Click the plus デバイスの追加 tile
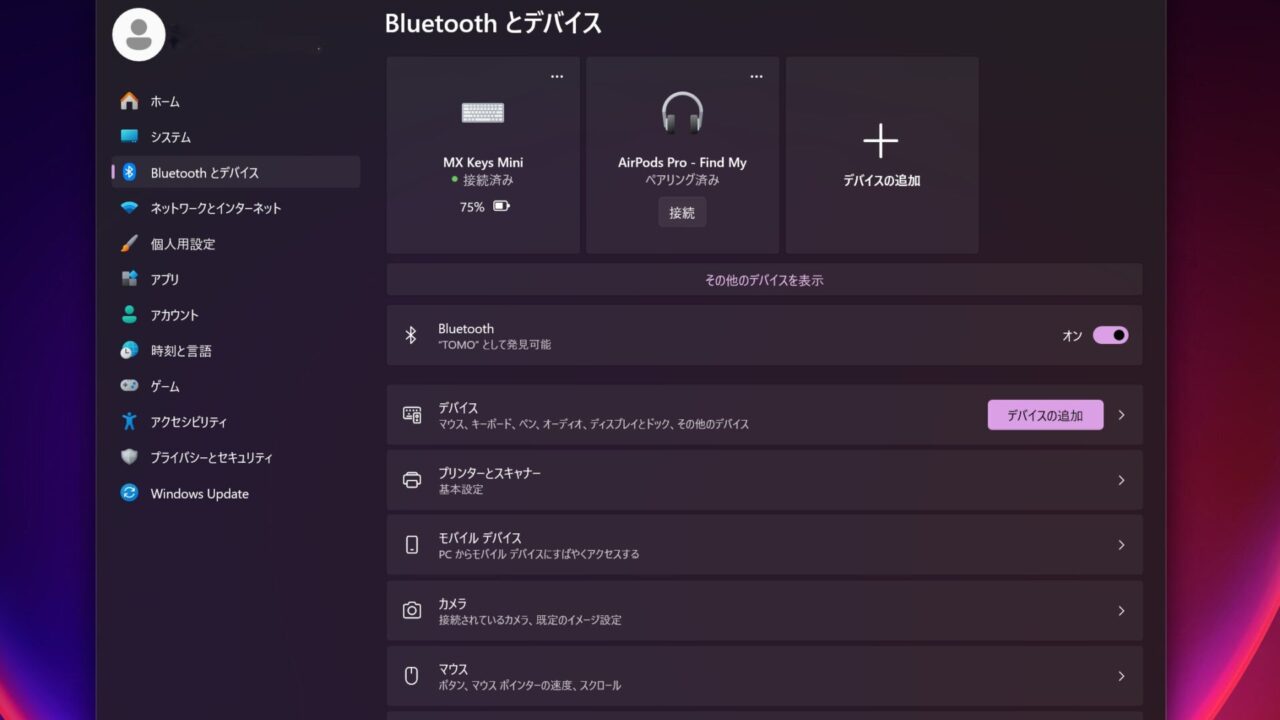Viewport: 1280px width, 720px height. pos(881,155)
